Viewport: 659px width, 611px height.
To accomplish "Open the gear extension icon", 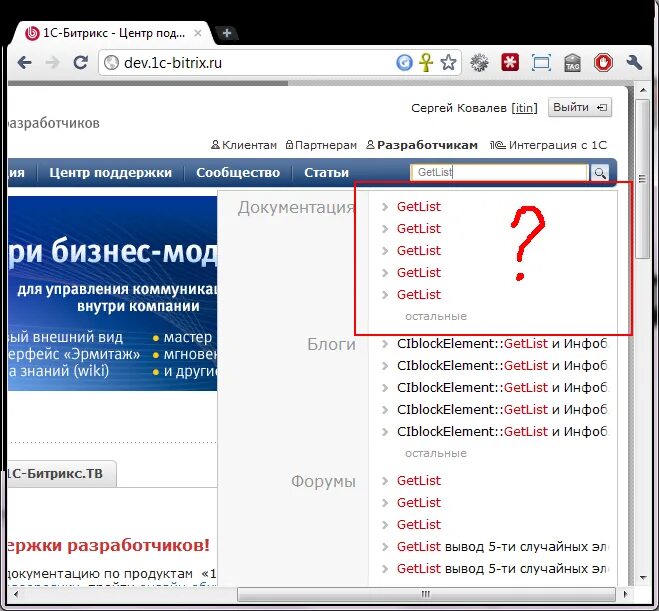I will (479, 63).
